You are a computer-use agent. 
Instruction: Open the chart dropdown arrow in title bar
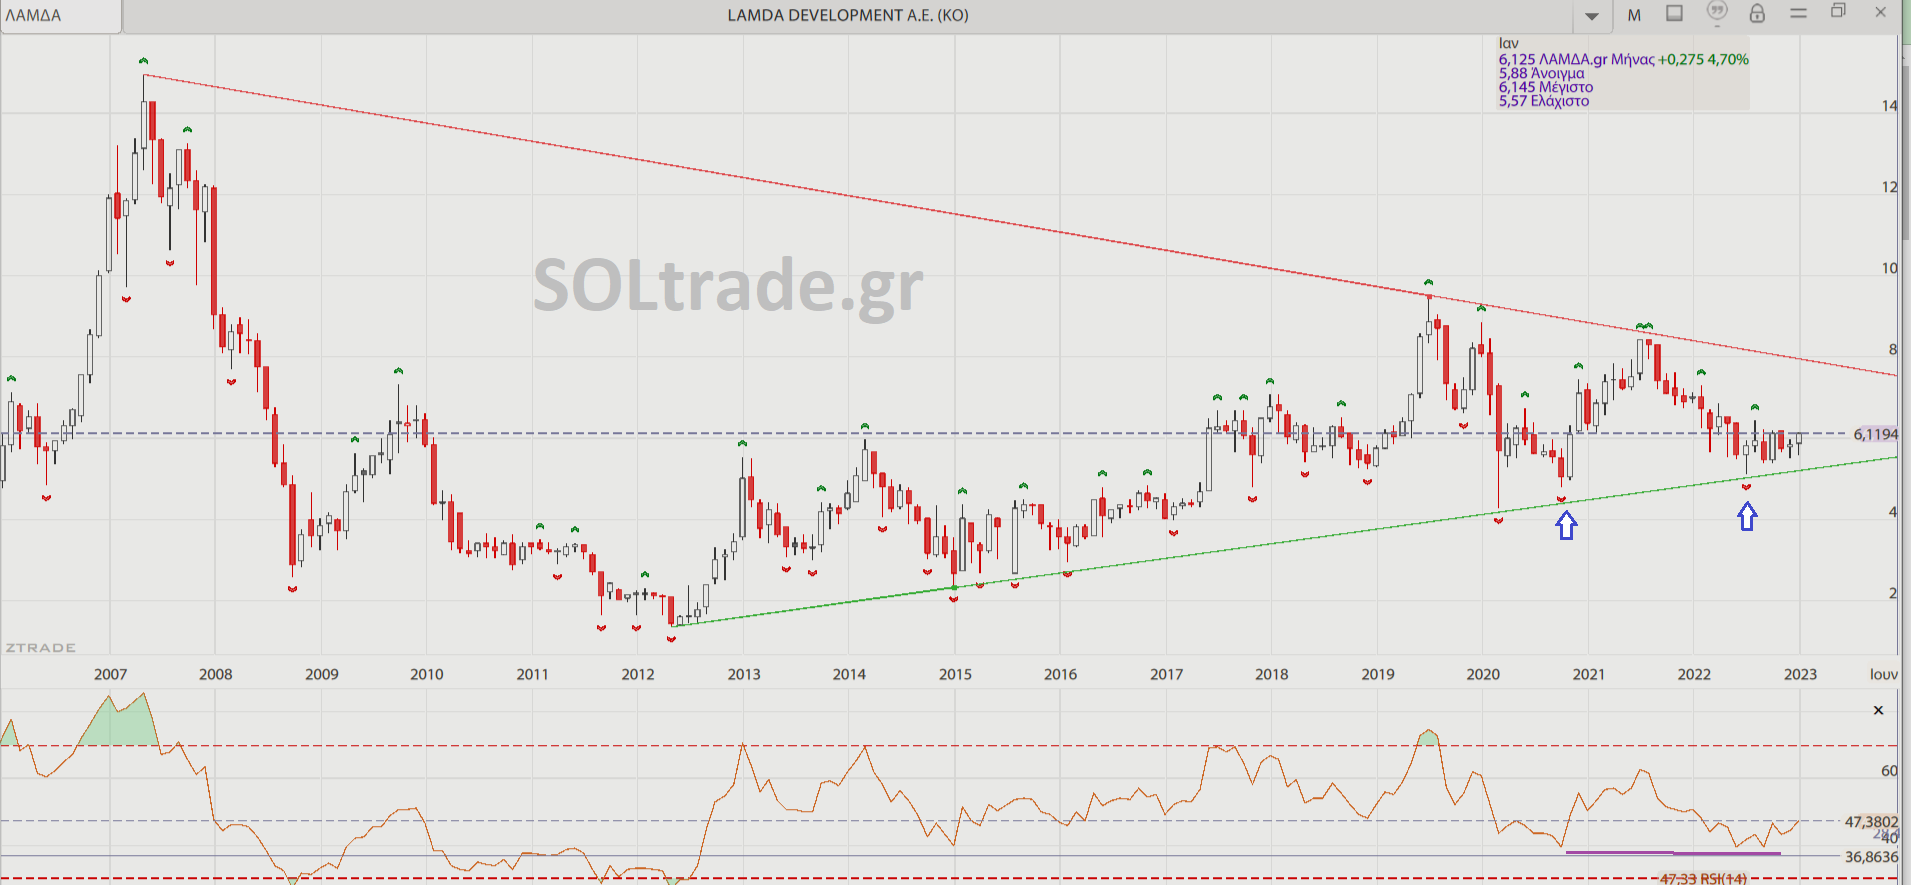coord(1592,16)
